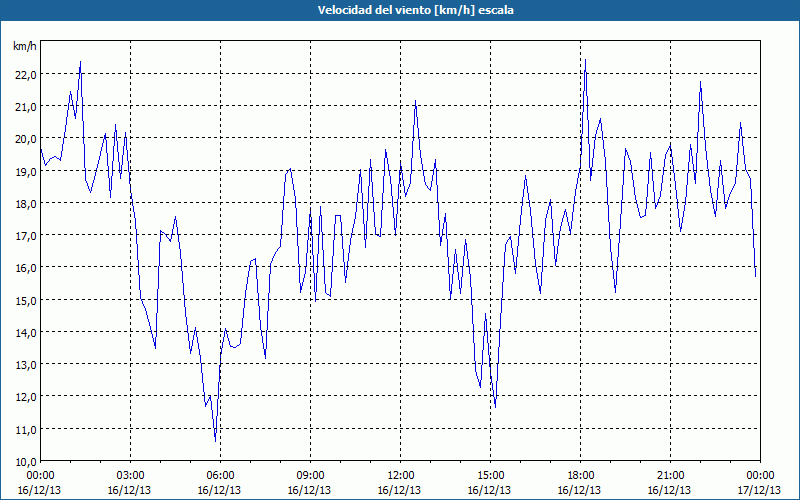Click the 17/12/13 date label

click(759, 490)
